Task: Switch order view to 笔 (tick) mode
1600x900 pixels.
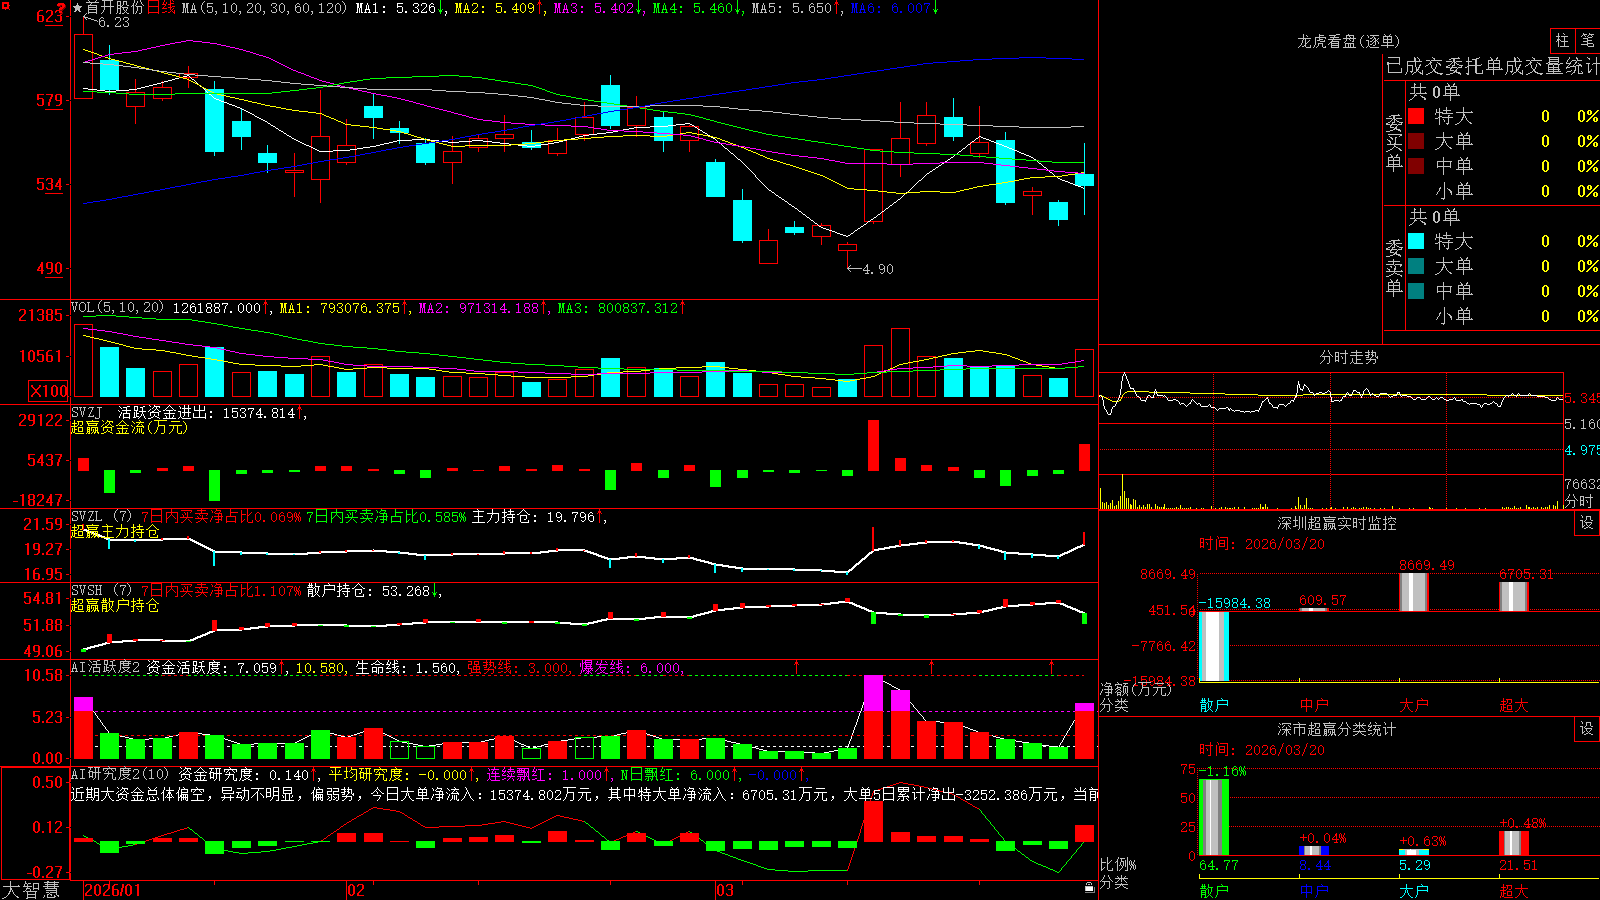Action: click(x=1587, y=40)
